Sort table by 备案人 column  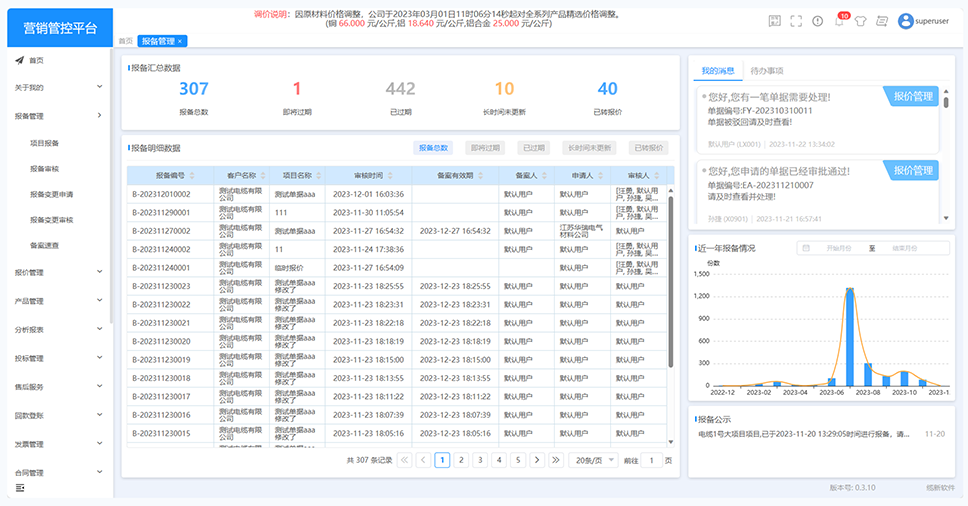tap(544, 176)
